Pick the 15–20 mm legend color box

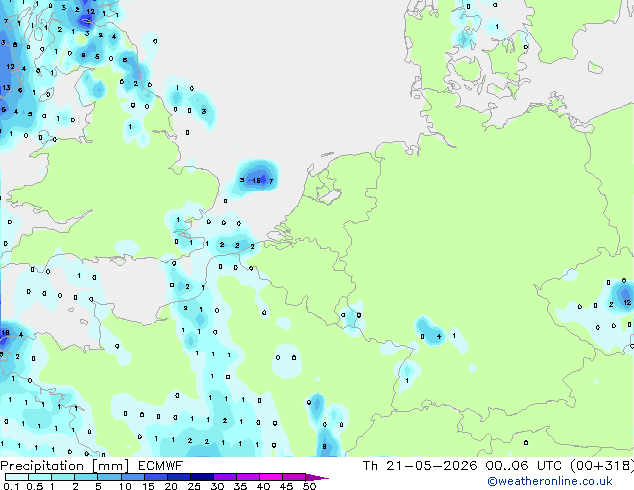point(155,477)
